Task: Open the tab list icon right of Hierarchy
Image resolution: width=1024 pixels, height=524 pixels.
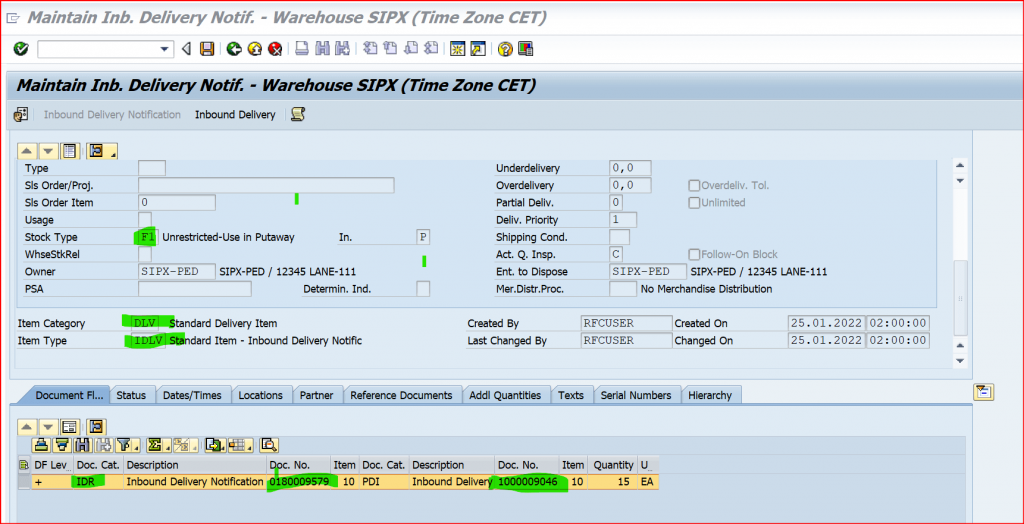Action: (983, 392)
